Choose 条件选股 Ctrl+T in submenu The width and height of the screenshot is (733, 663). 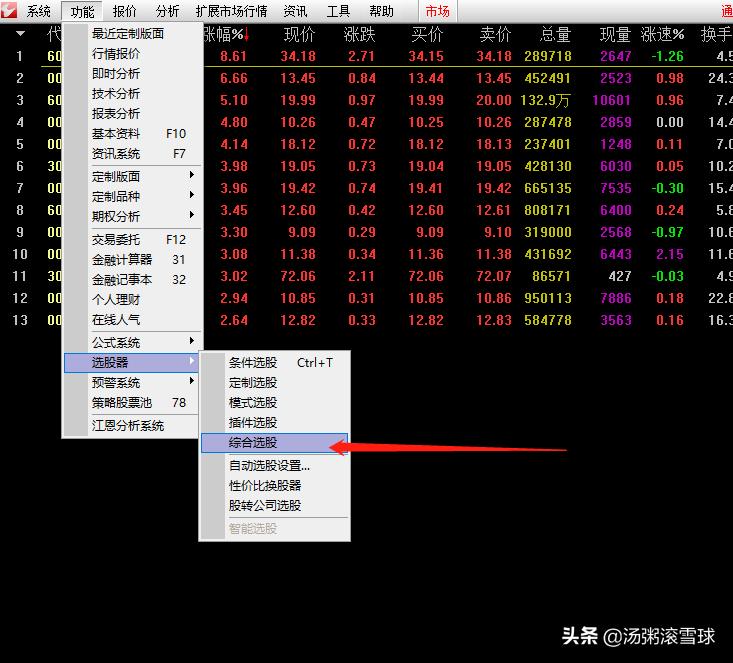point(275,362)
